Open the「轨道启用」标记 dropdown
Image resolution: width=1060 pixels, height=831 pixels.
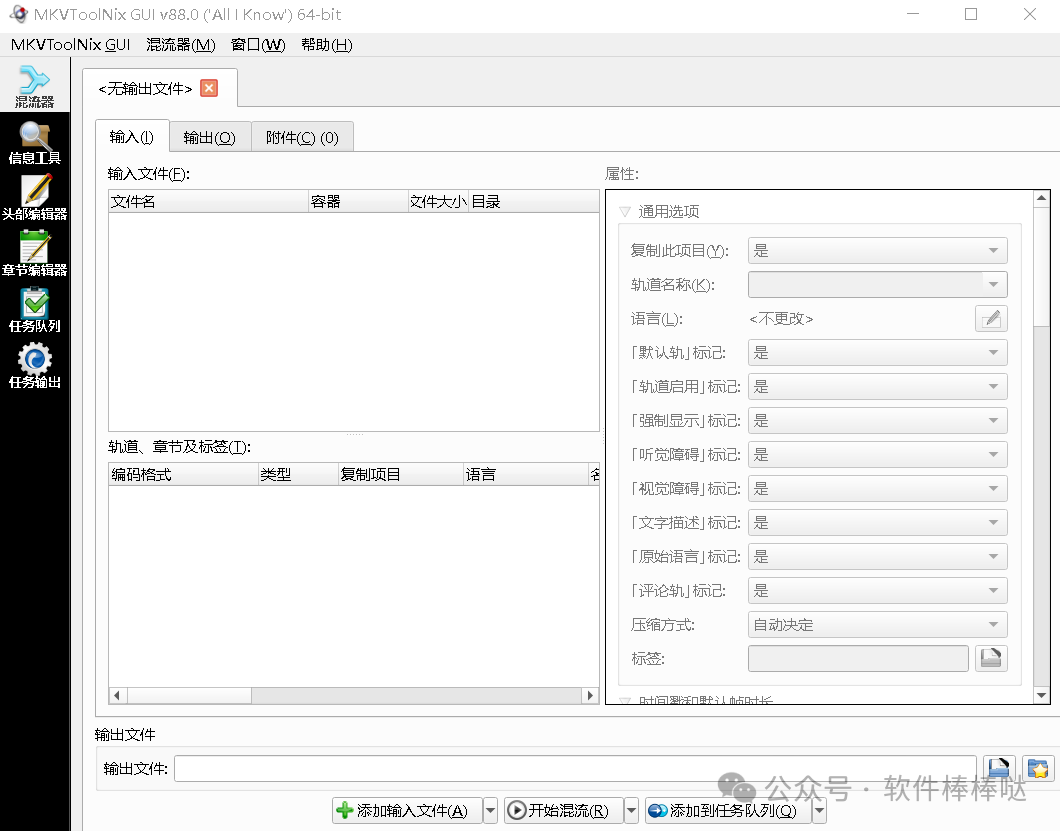click(877, 387)
